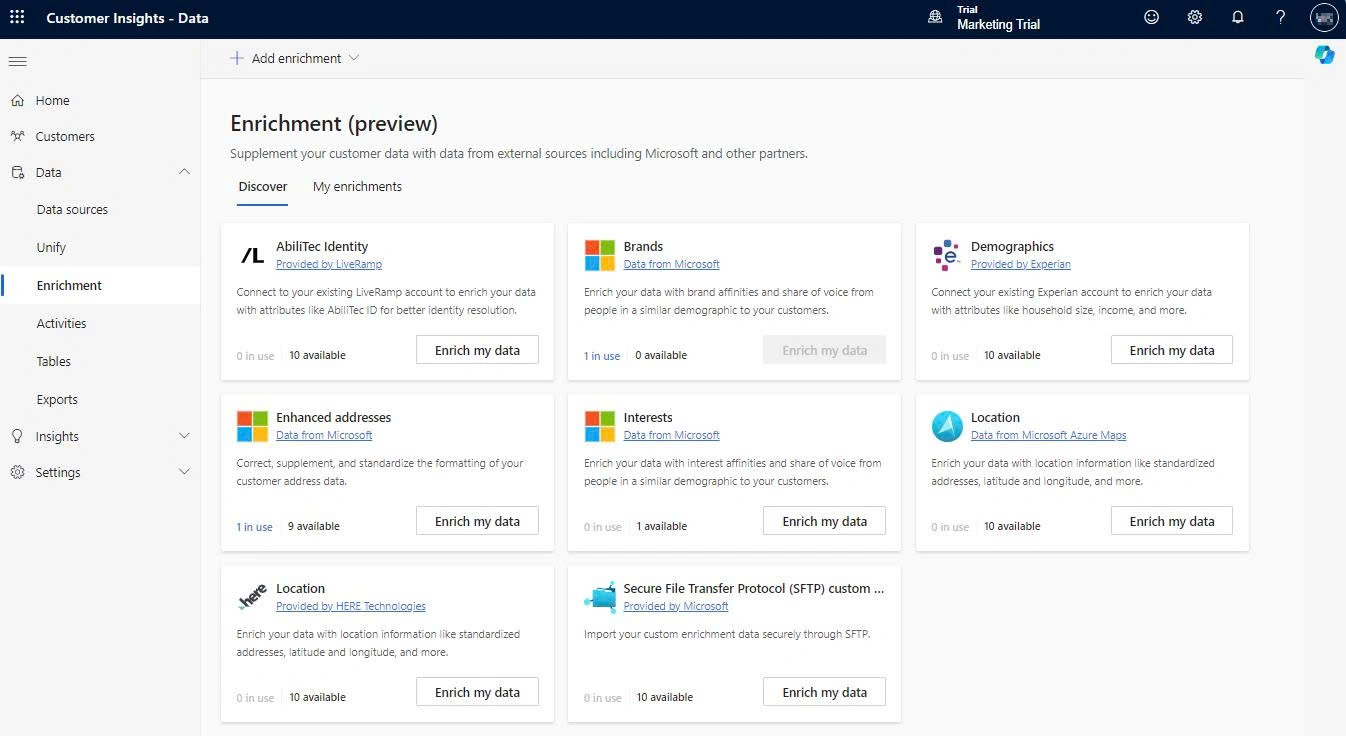This screenshot has height=736, width=1346.
Task: Click the Settings gear icon in sidebar
Action: [17, 472]
